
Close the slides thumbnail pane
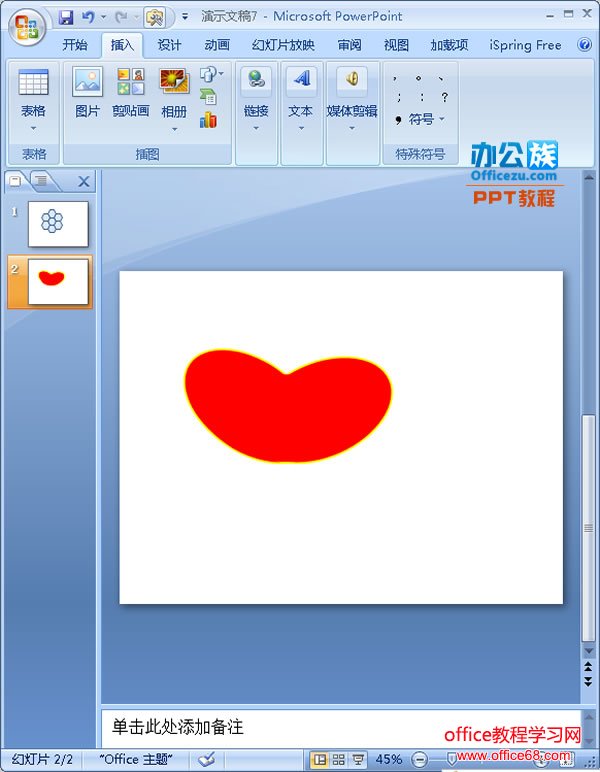pyautogui.click(x=84, y=182)
